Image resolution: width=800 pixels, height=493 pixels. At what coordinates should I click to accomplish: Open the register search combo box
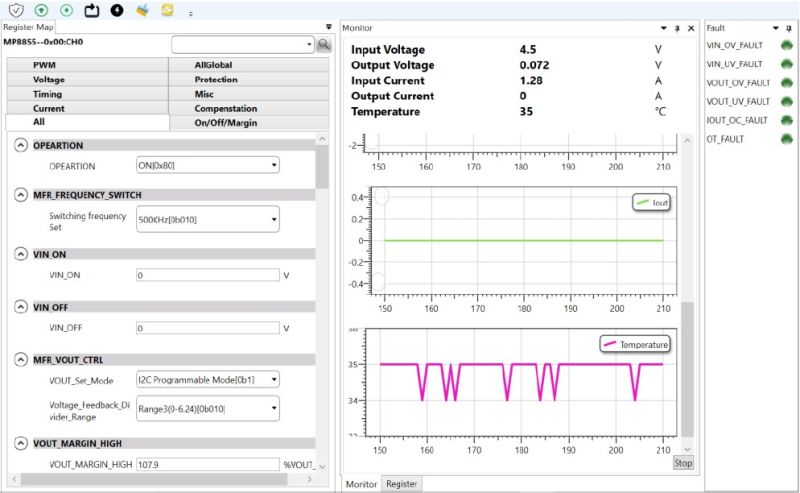coord(243,45)
